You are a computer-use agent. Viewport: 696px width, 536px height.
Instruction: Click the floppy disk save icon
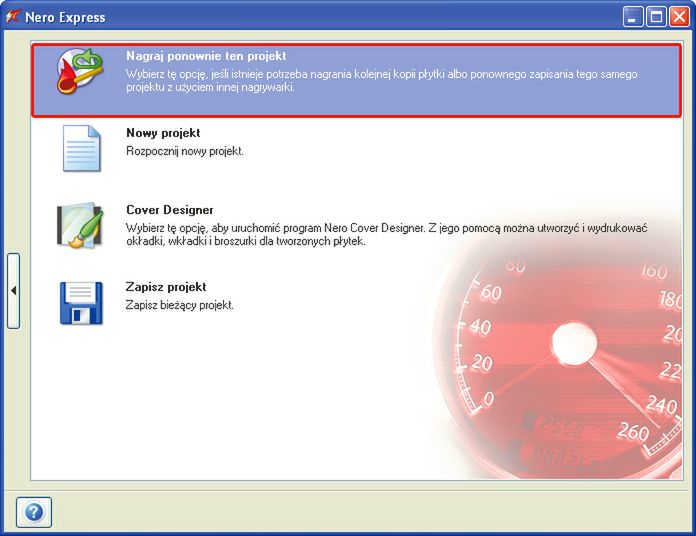(x=81, y=303)
